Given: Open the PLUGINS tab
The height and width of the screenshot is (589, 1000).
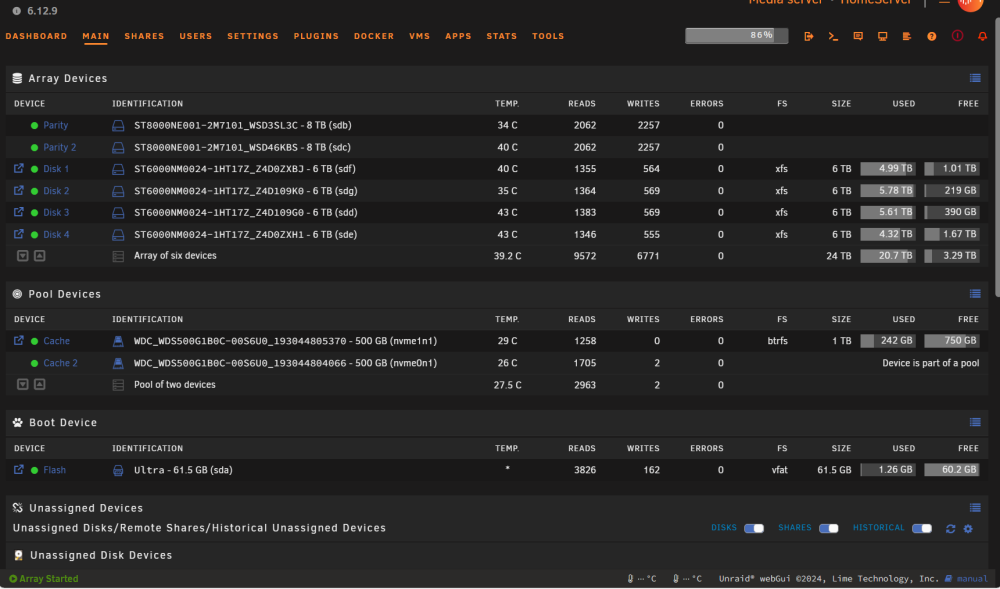Looking at the screenshot, I should [316, 36].
